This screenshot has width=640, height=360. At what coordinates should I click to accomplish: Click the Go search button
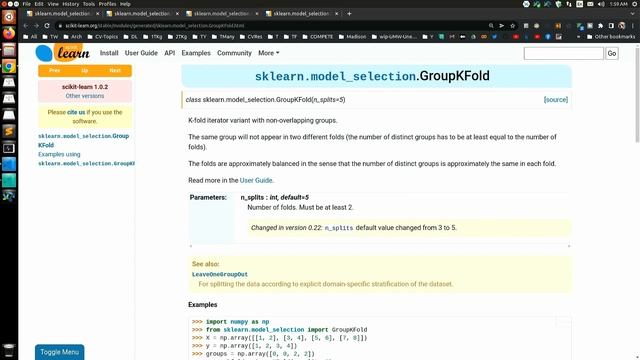611,53
